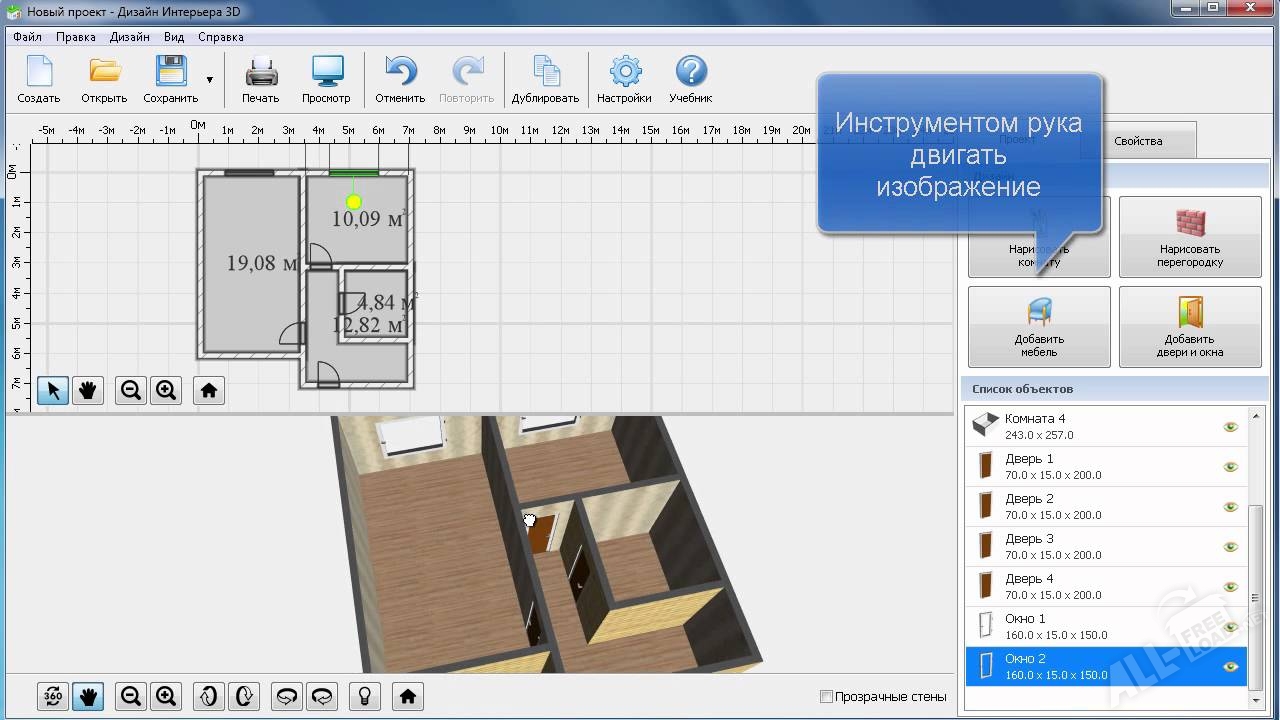Image resolution: width=1280 pixels, height=720 pixels.
Task: Switch to the Свойства tab
Action: [1138, 141]
